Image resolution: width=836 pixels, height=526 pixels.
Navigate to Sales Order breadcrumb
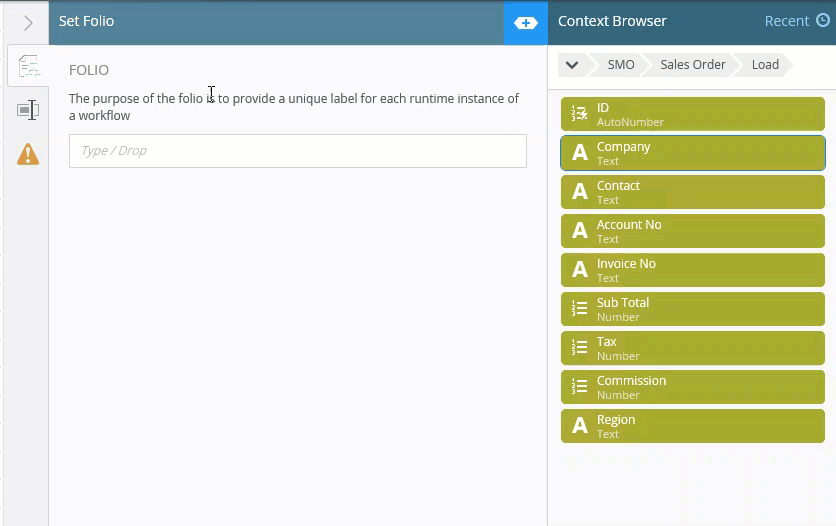tap(692, 65)
